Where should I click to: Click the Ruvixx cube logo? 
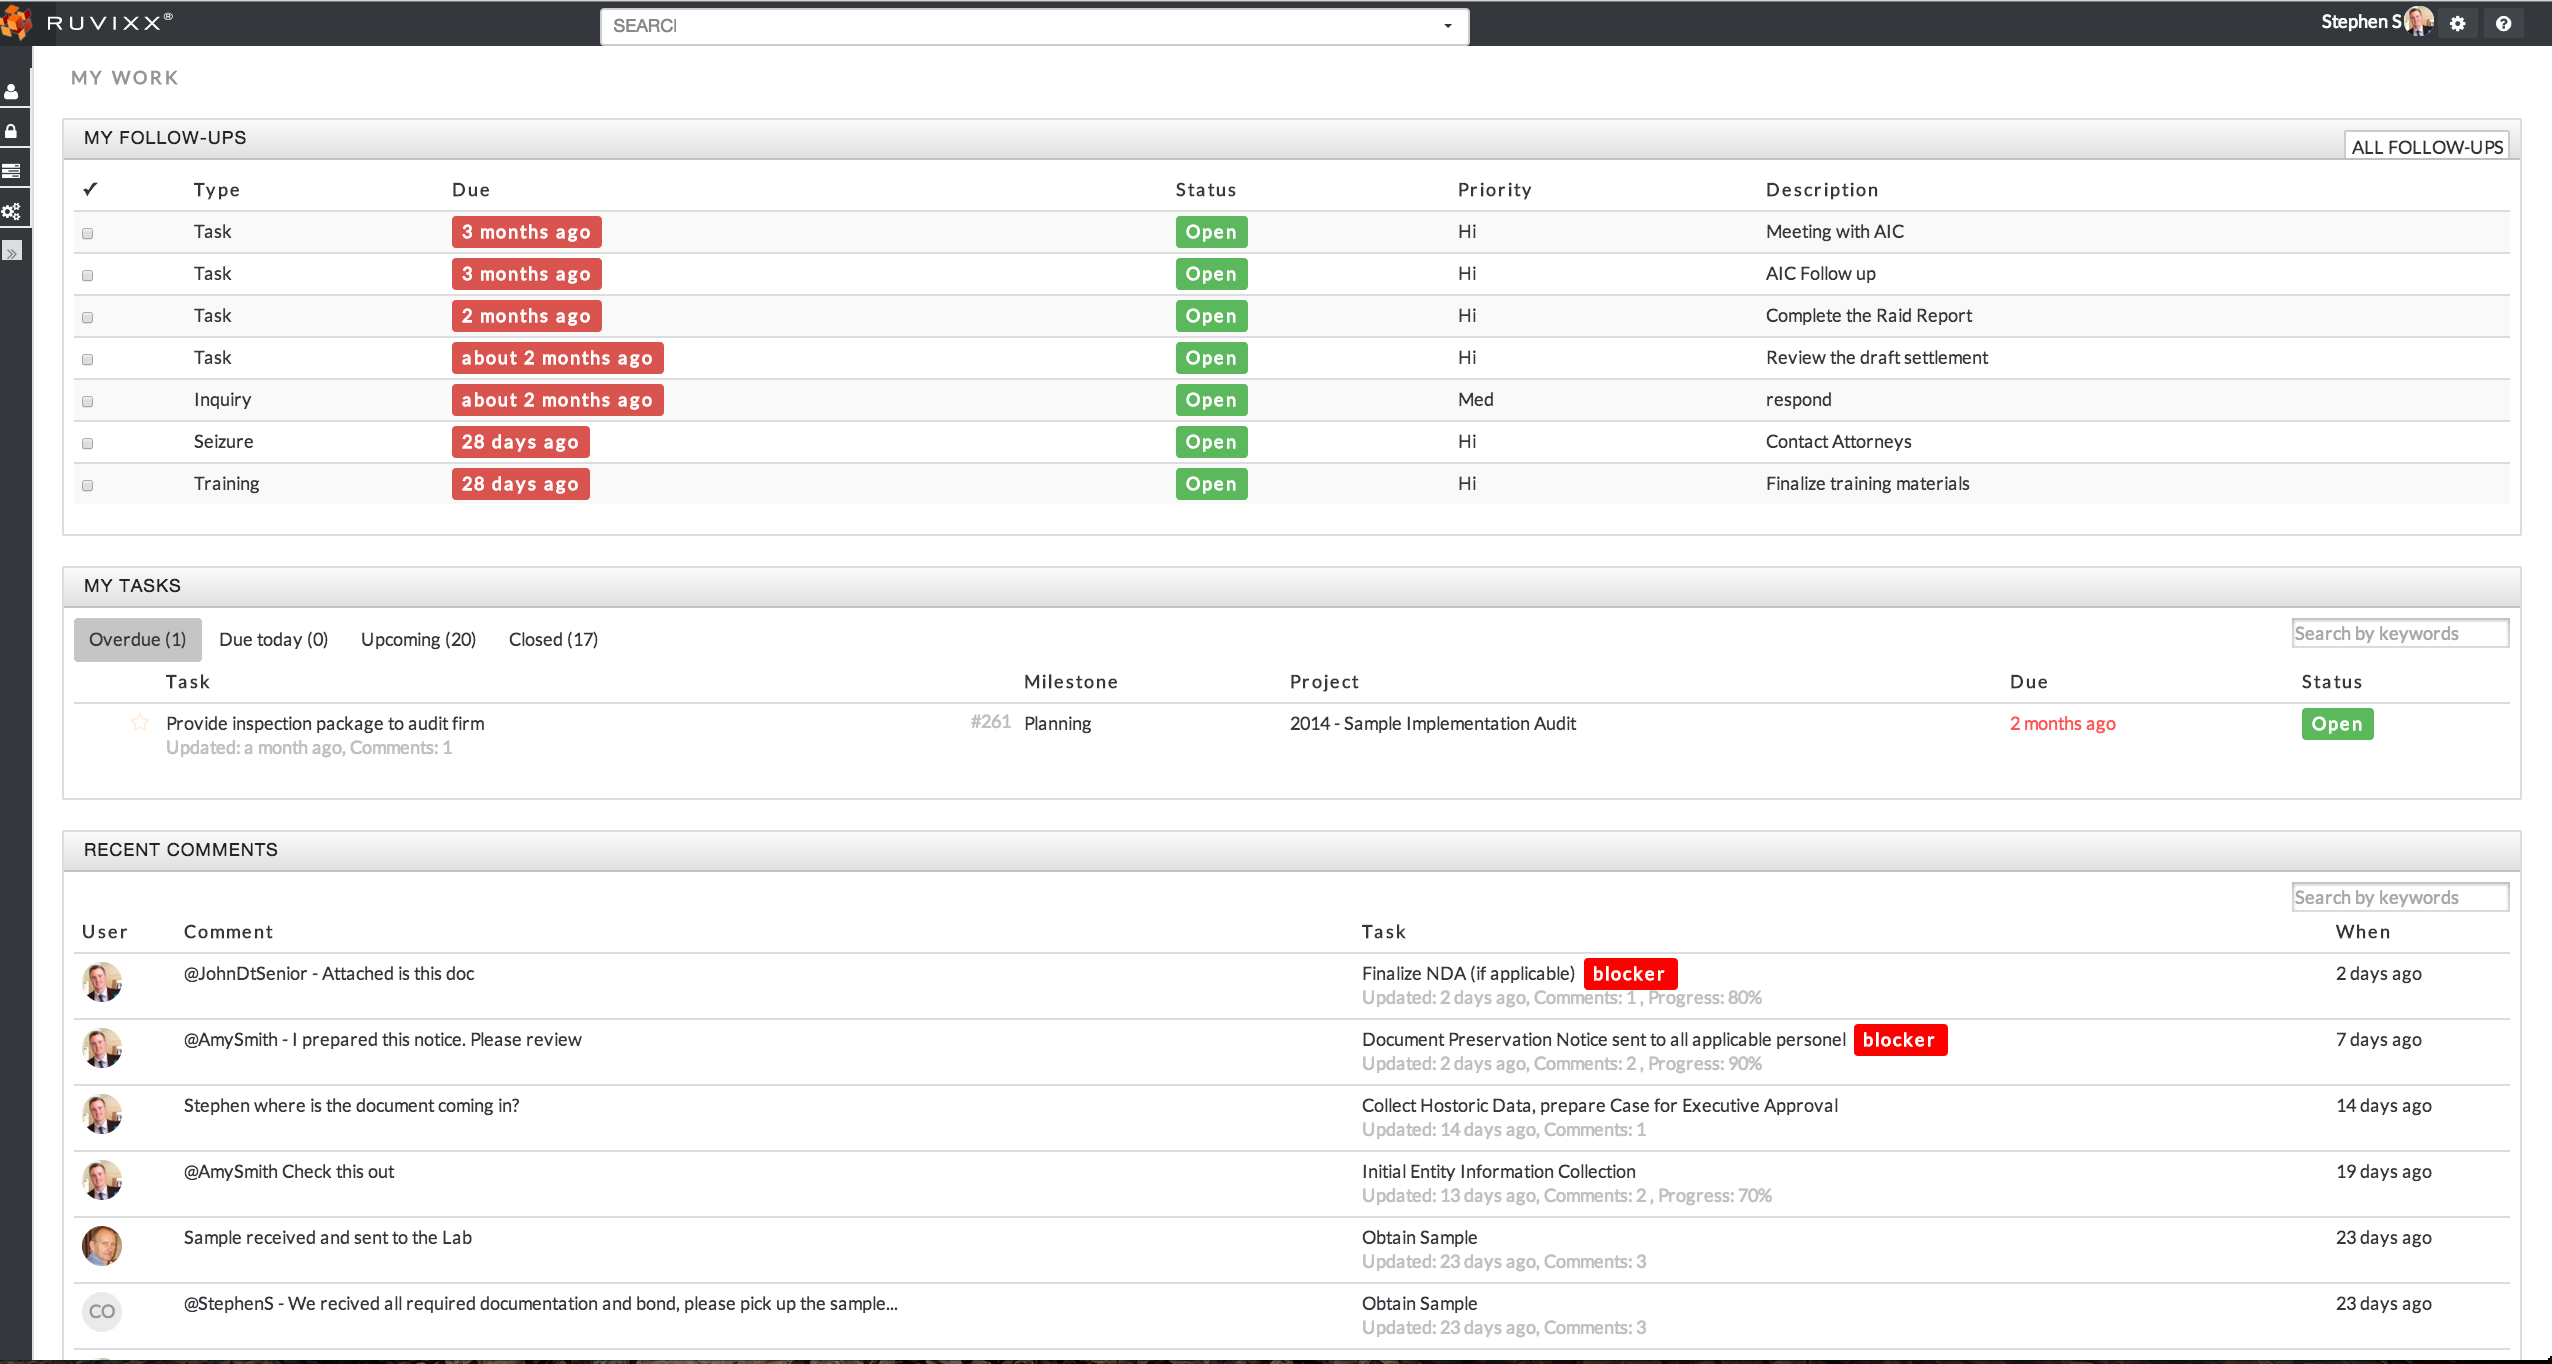[16, 22]
